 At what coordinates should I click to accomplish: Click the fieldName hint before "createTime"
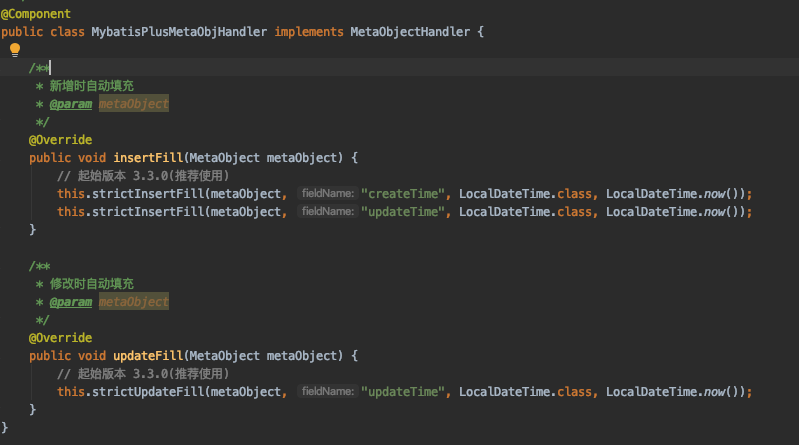(x=326, y=193)
